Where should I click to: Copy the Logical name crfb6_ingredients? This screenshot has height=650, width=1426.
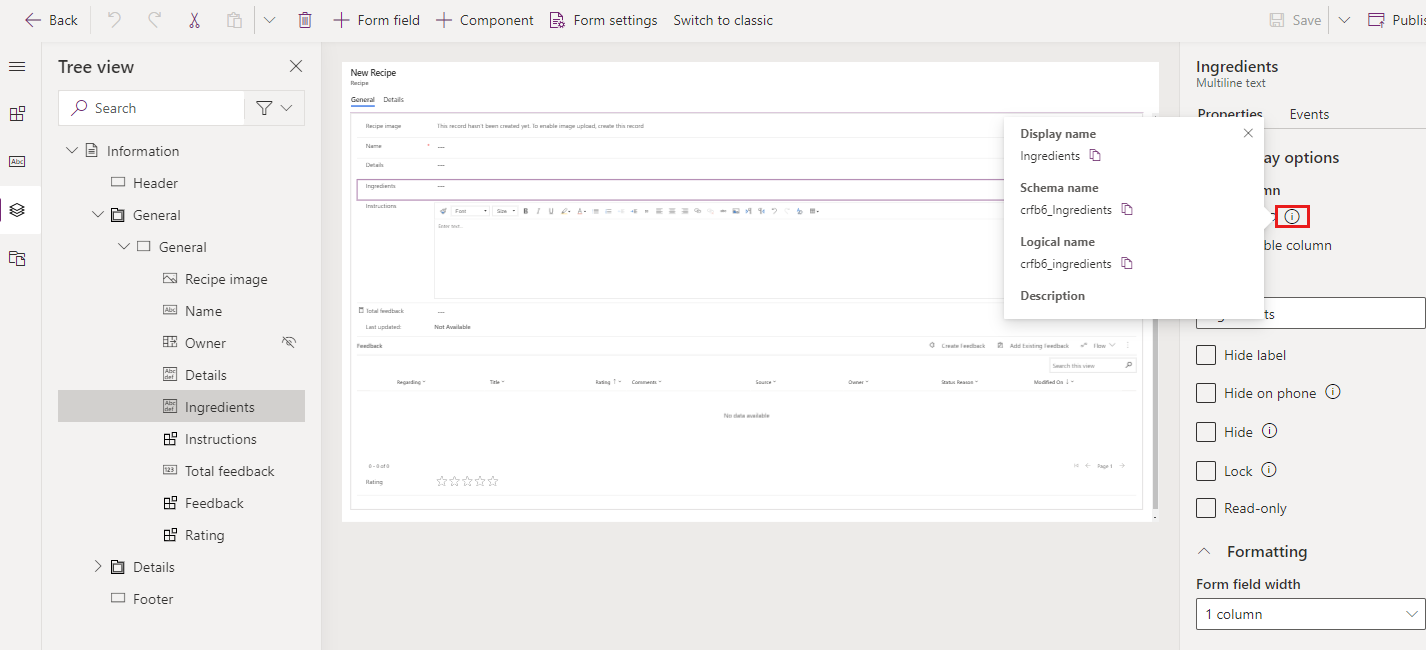(x=1127, y=264)
